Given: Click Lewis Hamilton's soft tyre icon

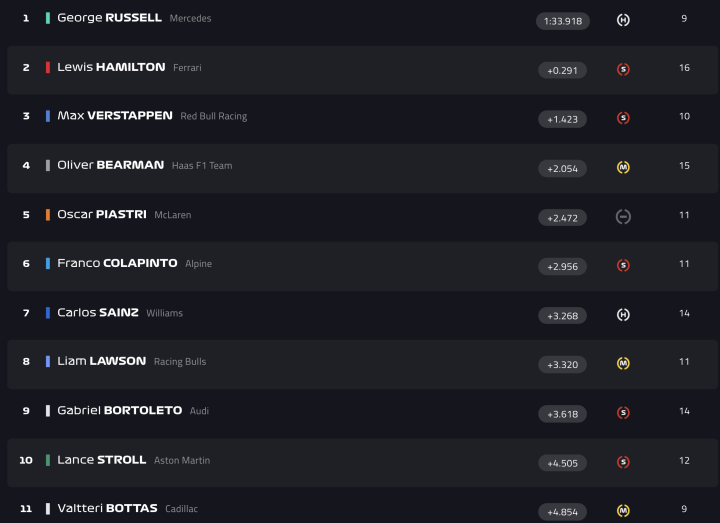Looking at the screenshot, I should pos(623,70).
